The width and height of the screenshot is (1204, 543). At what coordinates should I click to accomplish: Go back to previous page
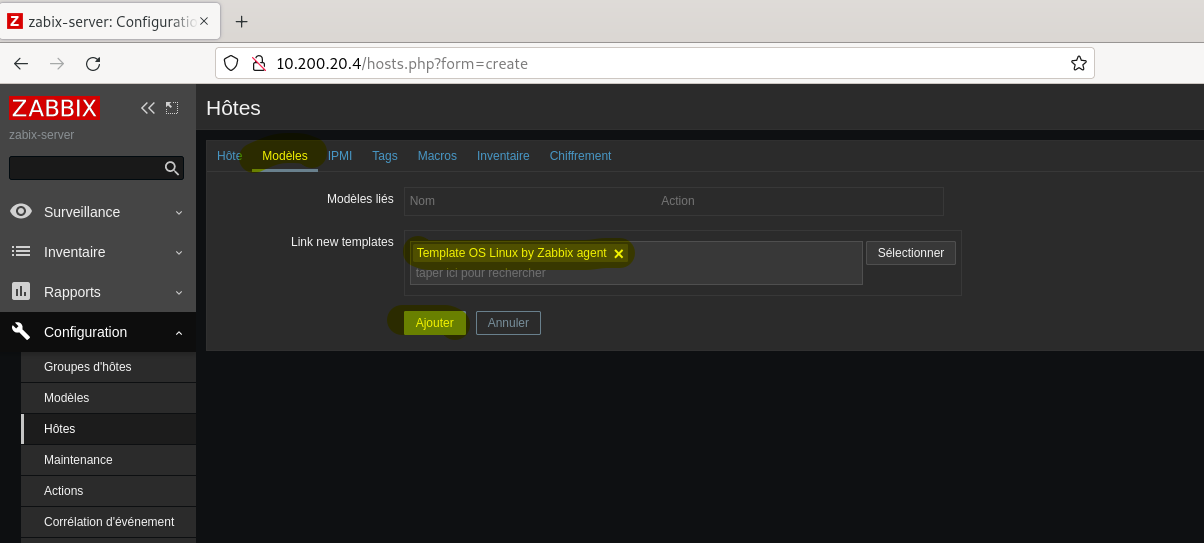21,63
